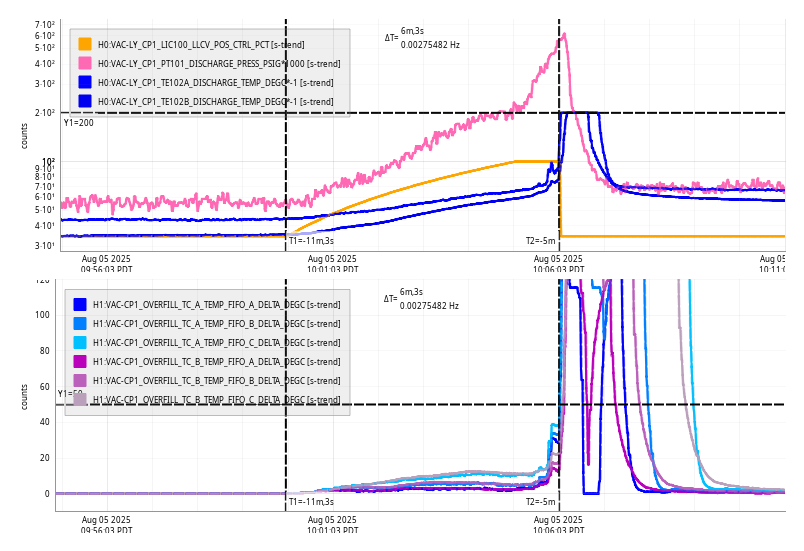Screen dimensions: 804x551
Task: Toggle TC_A_TEMP_FIFO_A_DELTA_DEGC legend swatch
Action: pyautogui.click(x=80, y=304)
